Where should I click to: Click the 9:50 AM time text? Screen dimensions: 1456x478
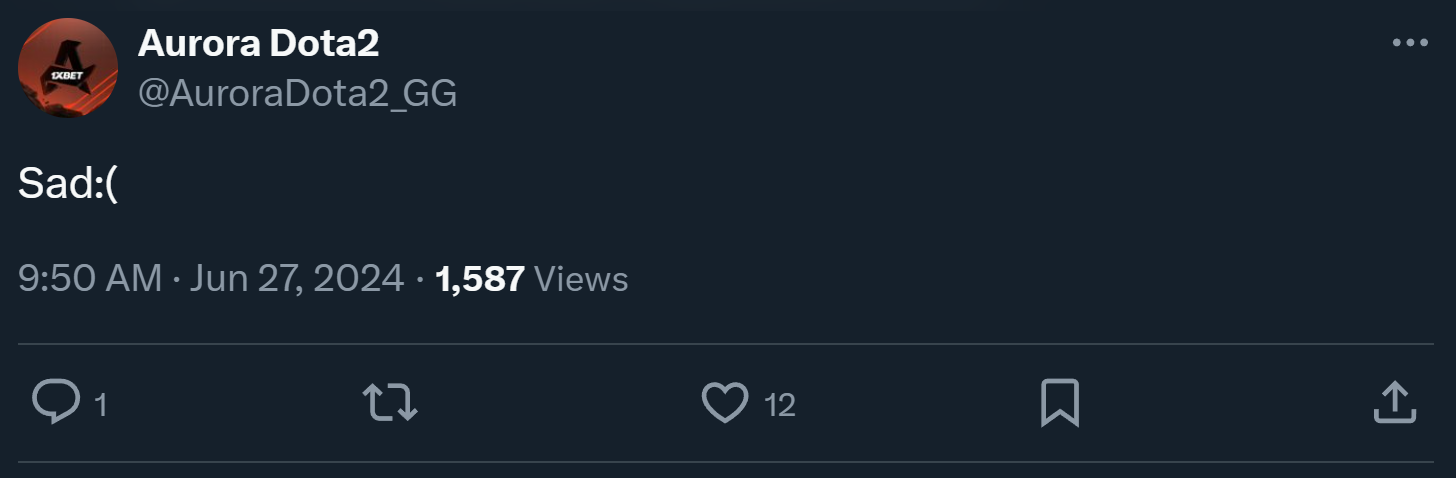pos(89,278)
